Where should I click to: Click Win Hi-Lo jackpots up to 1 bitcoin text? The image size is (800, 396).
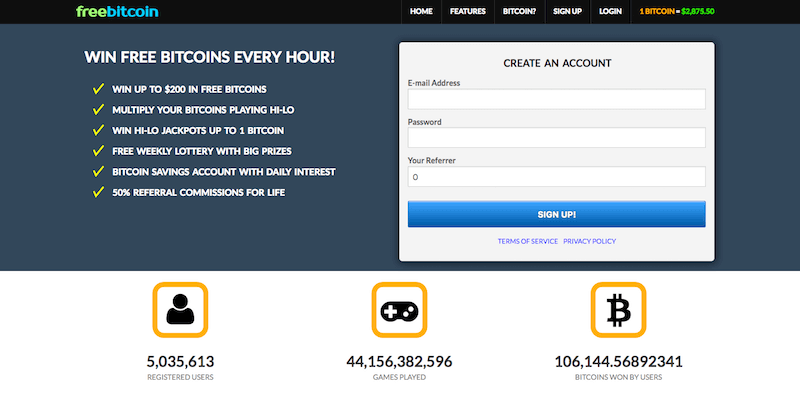coord(198,131)
